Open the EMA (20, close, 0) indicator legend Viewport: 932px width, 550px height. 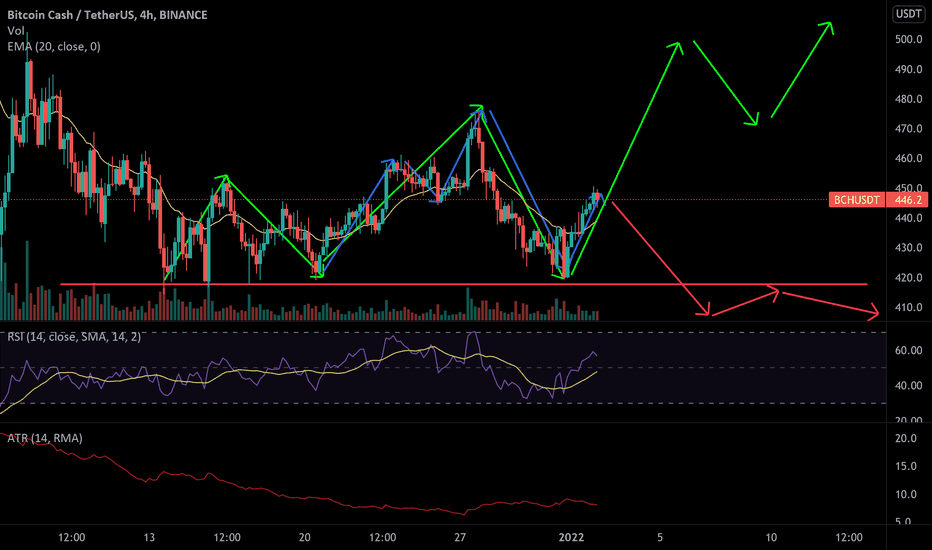[54, 46]
